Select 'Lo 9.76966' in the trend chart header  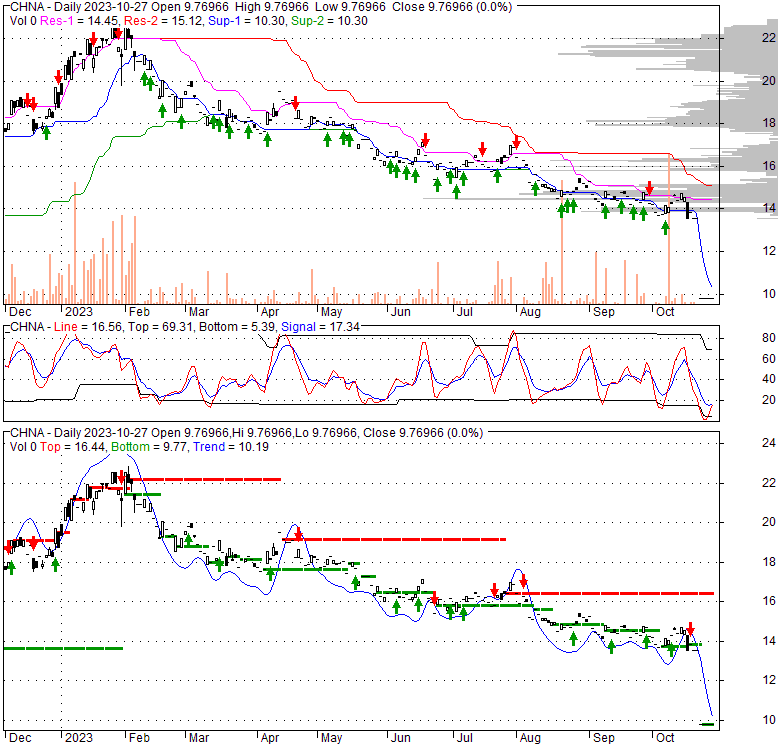pos(326,433)
